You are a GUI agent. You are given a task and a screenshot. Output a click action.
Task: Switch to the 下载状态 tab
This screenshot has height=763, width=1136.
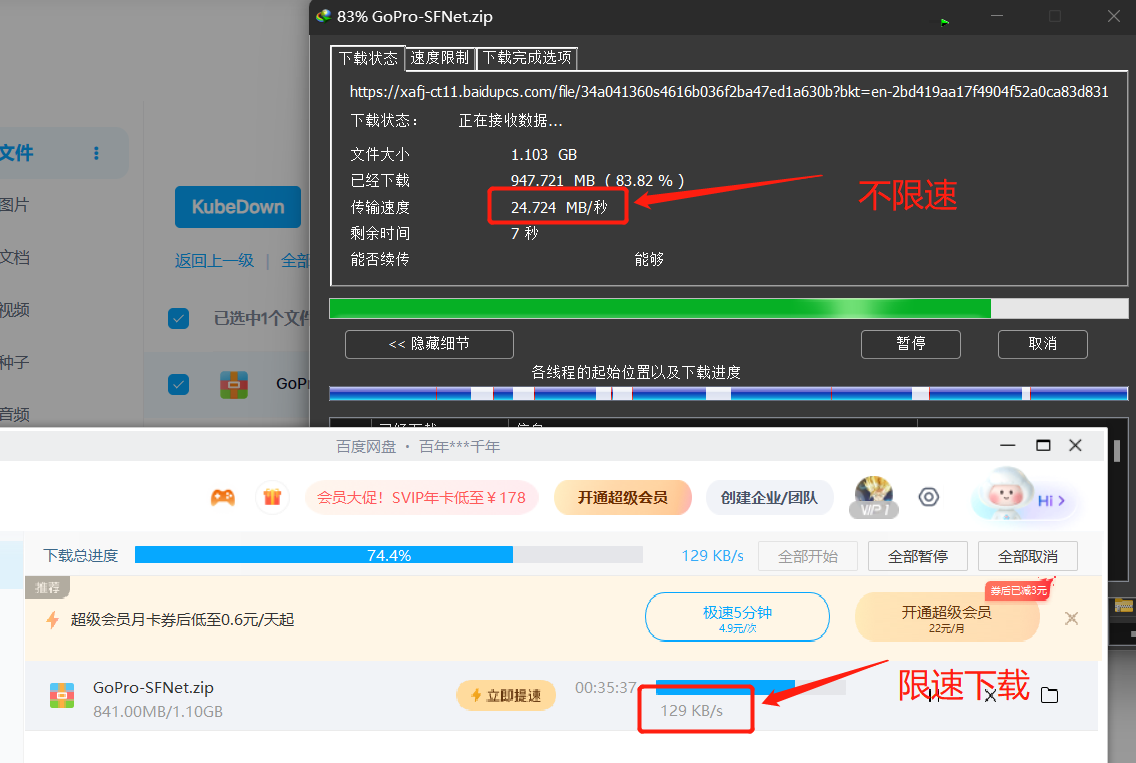(368, 58)
